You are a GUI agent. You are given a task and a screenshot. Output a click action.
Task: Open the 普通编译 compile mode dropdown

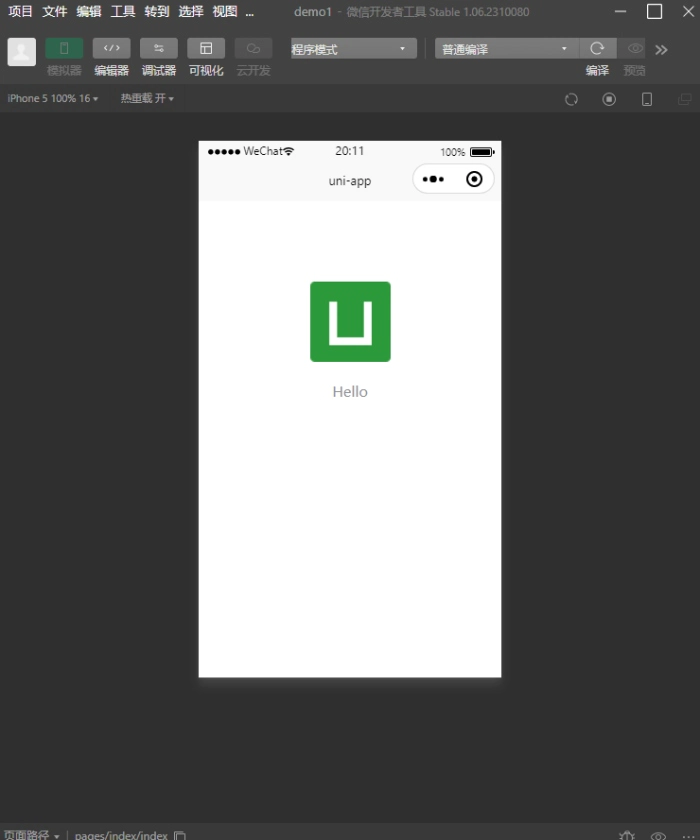click(x=506, y=49)
